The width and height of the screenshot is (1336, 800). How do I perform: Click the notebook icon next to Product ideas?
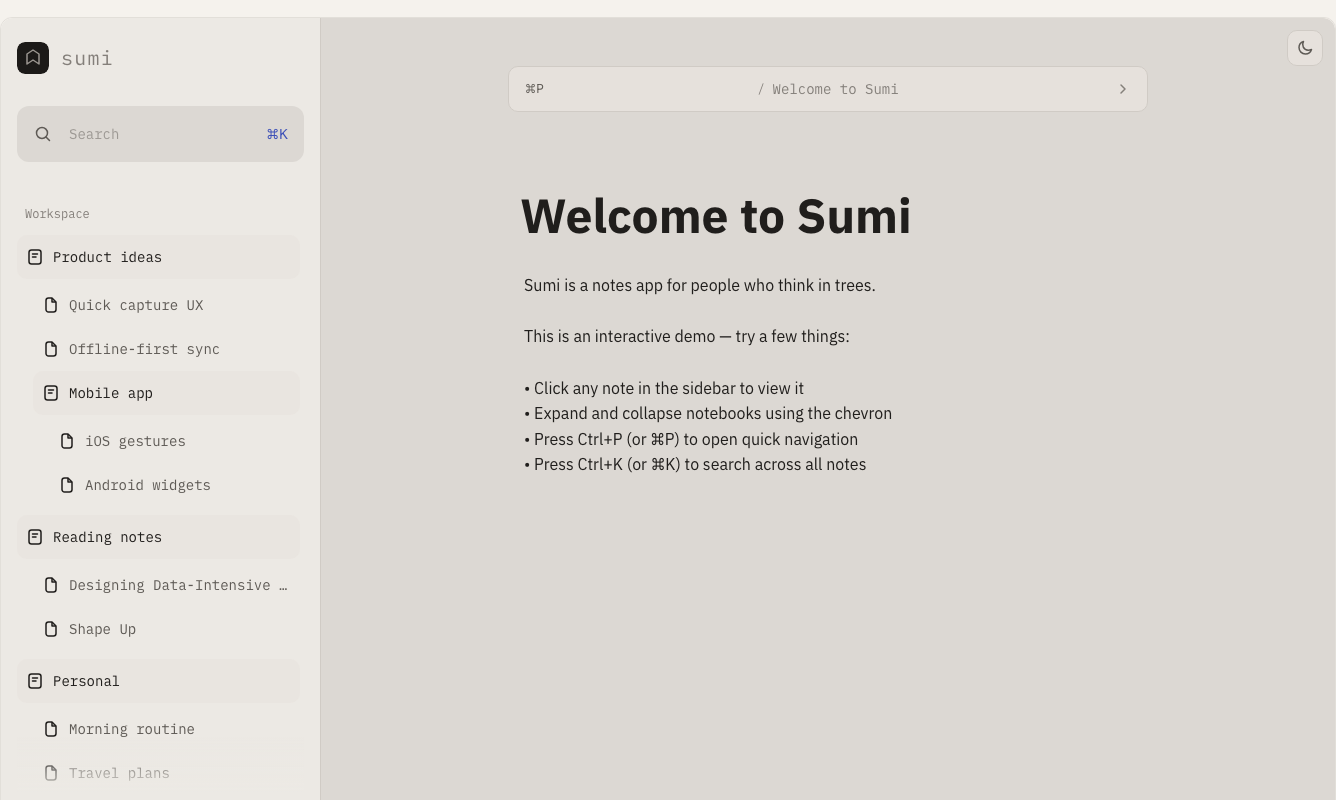coord(35,257)
